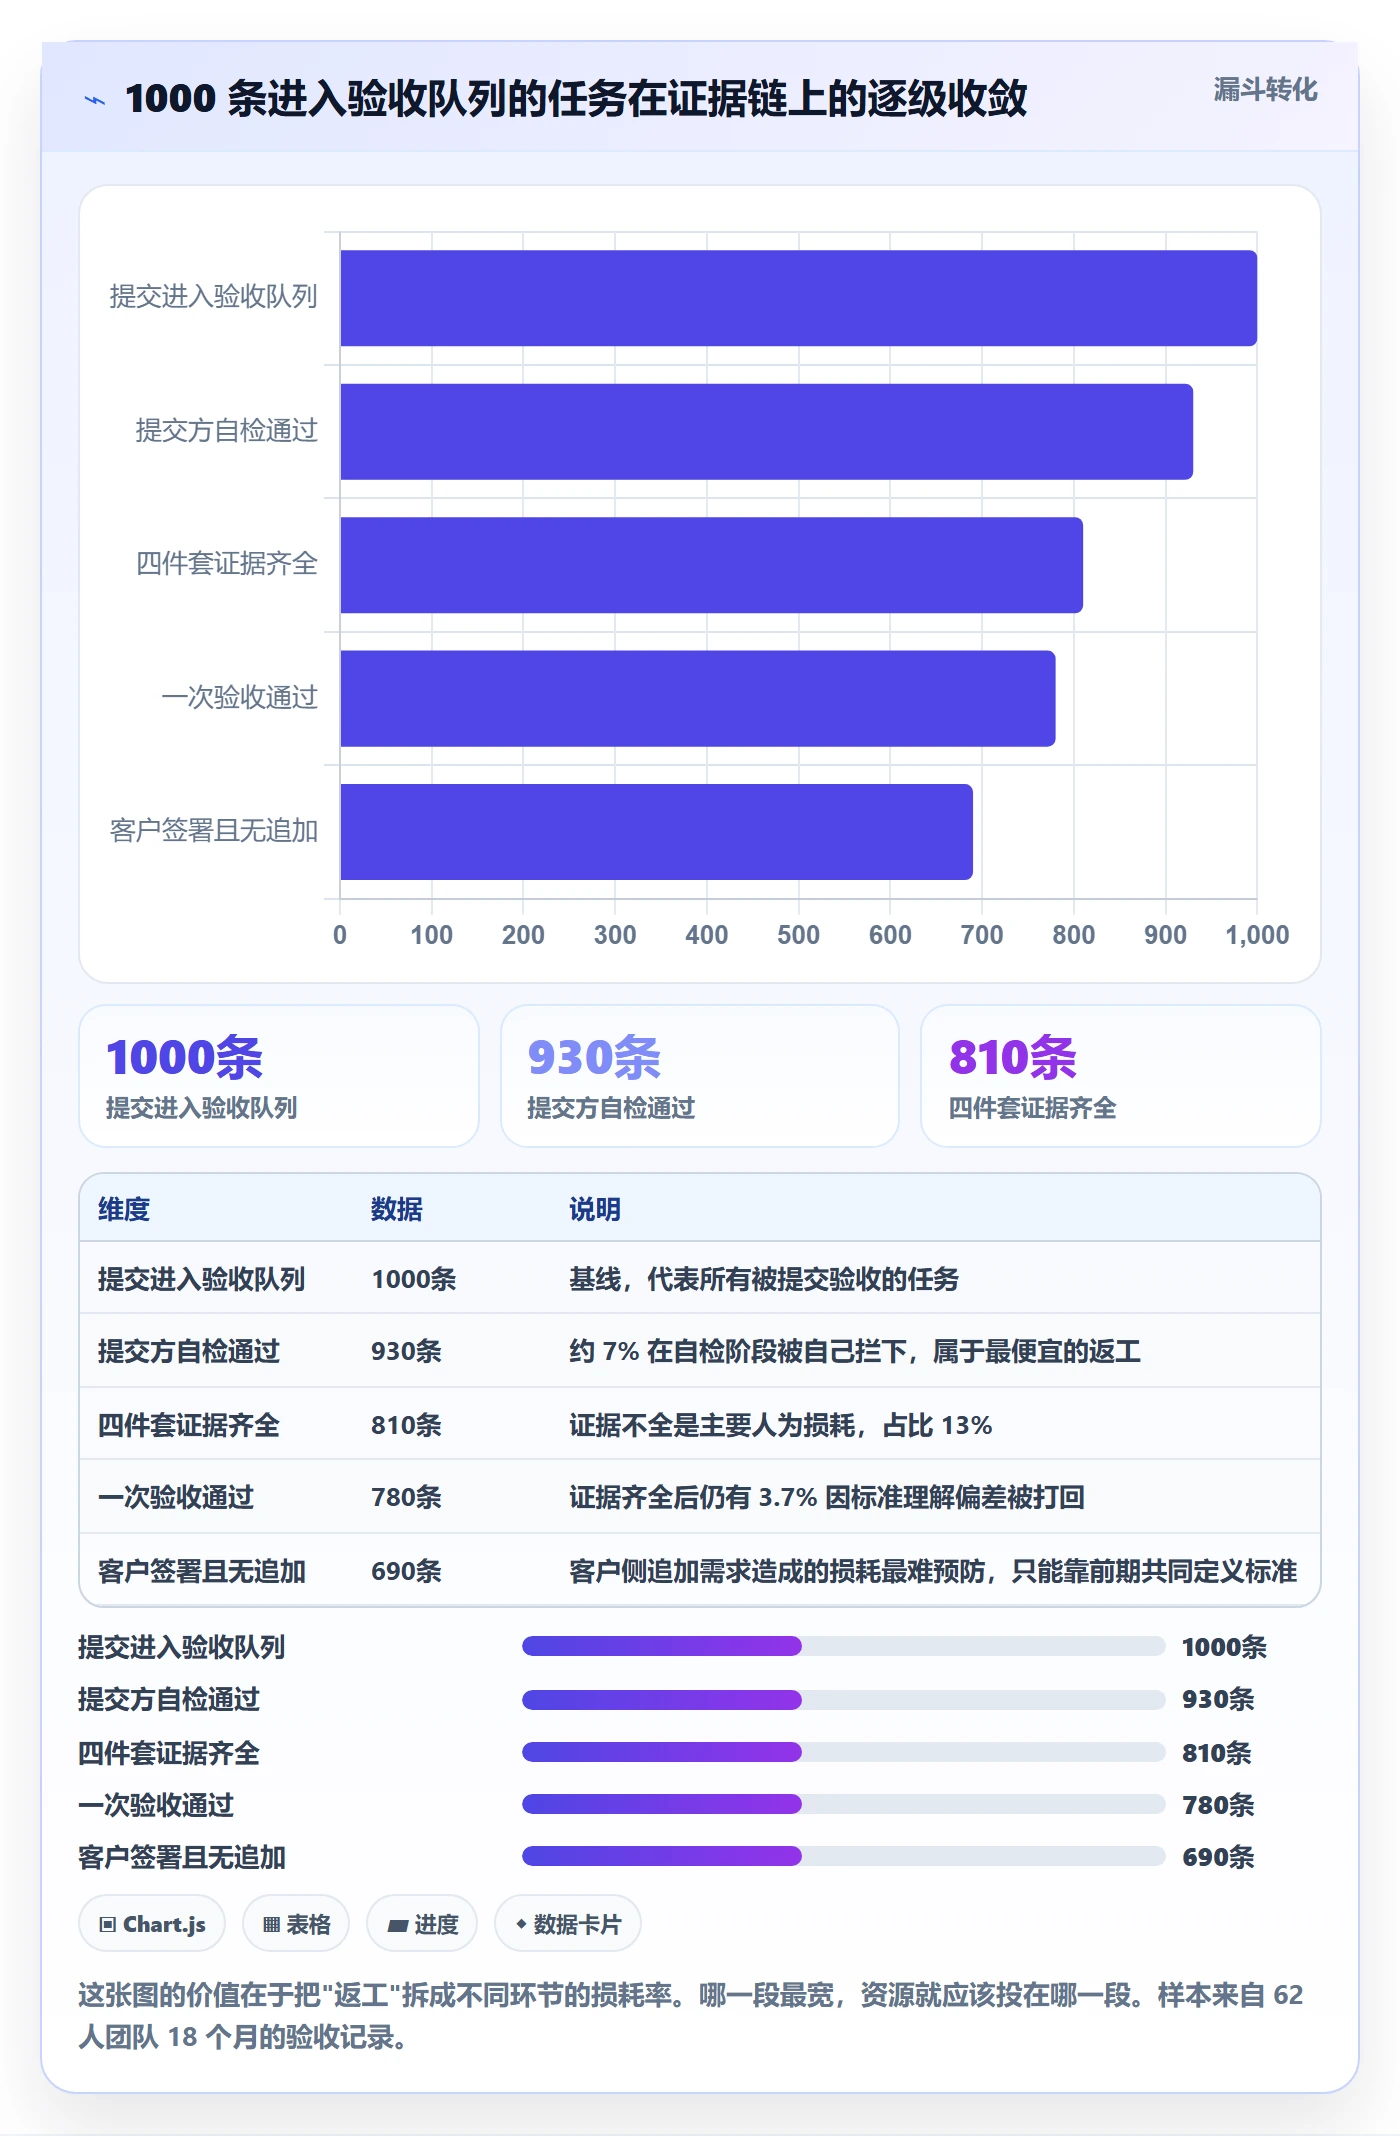This screenshot has height=2136, width=1400.
Task: Click the 690条 value beside the progress bar
Action: [1218, 1857]
